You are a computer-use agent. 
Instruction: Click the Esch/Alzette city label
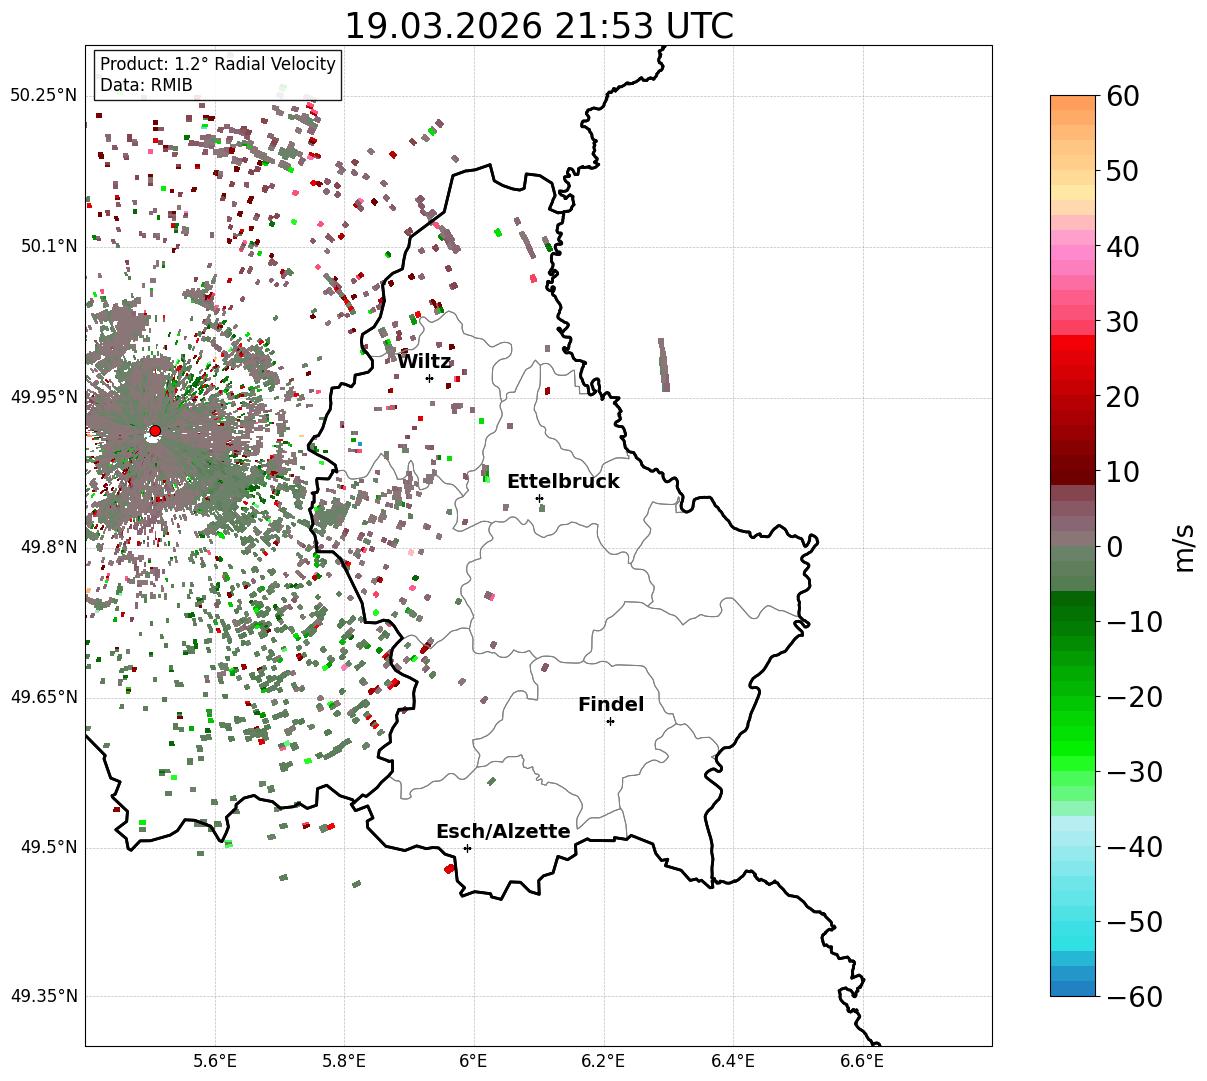pyautogui.click(x=503, y=832)
